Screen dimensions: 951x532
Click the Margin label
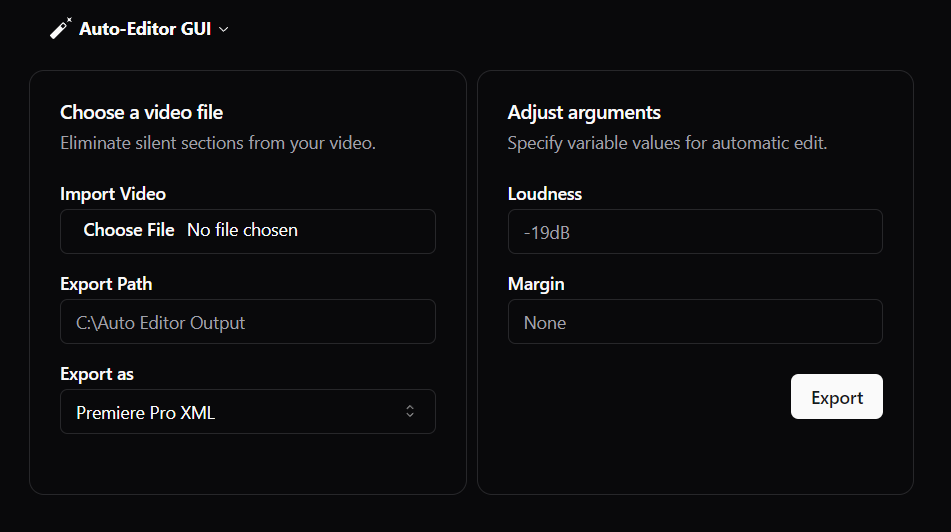pos(536,284)
